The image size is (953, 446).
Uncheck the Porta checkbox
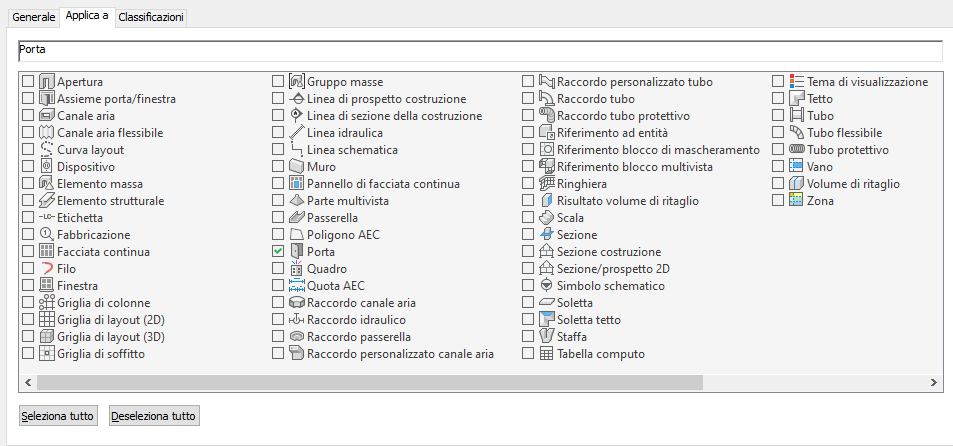[278, 252]
